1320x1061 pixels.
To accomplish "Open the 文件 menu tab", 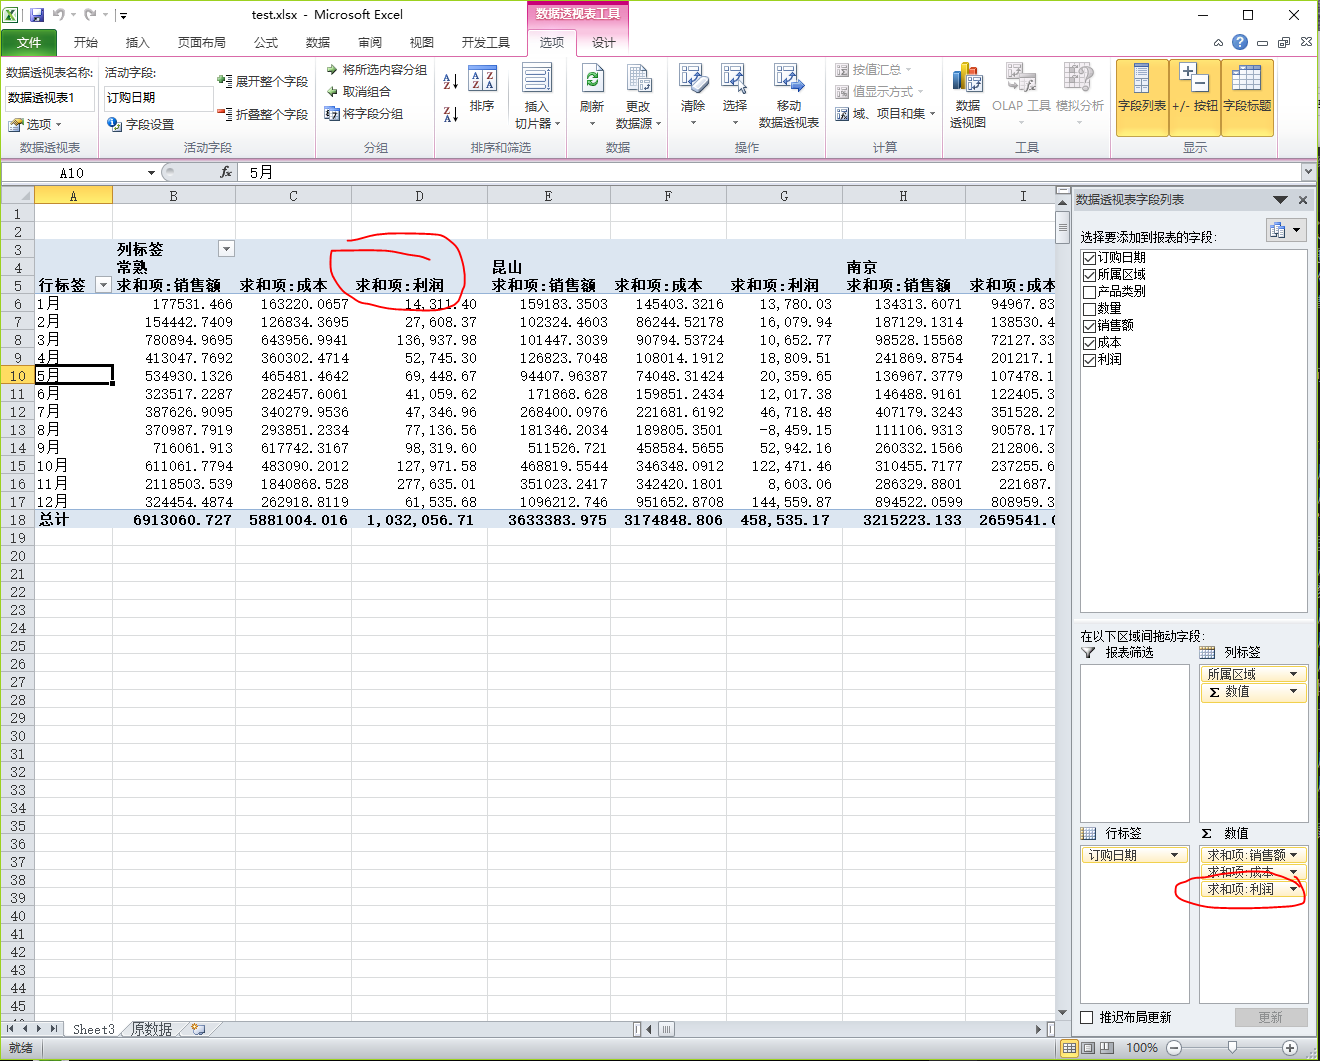I will pyautogui.click(x=29, y=42).
